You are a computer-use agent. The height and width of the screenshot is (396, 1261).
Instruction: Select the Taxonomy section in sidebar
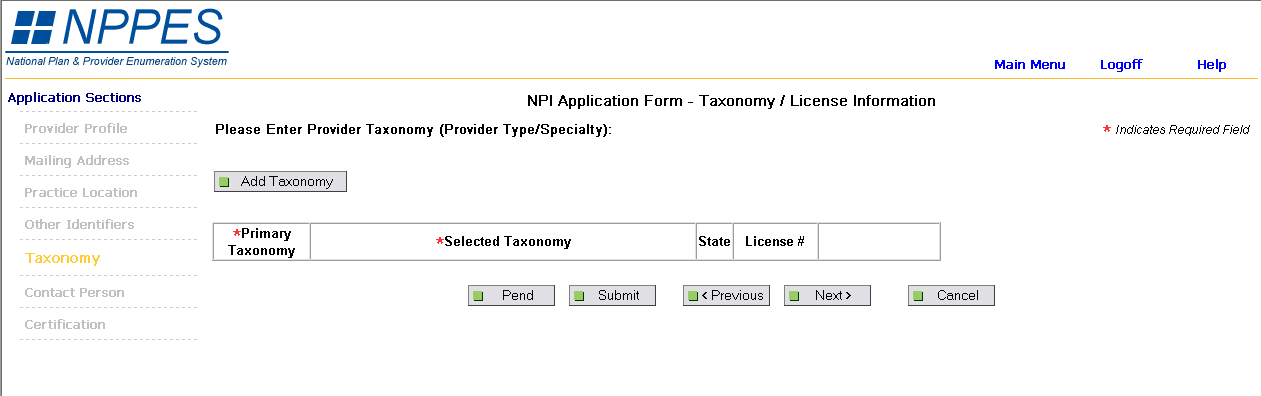coord(63,258)
